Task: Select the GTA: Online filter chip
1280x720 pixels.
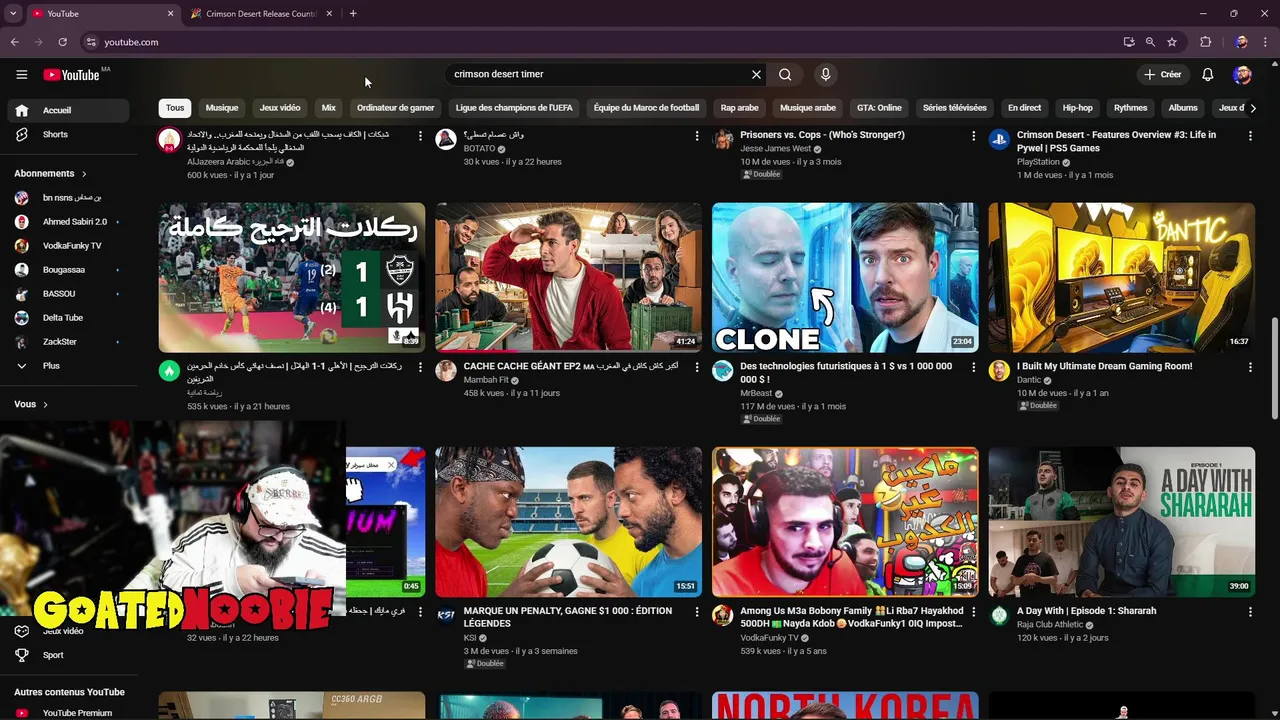Action: [x=879, y=108]
